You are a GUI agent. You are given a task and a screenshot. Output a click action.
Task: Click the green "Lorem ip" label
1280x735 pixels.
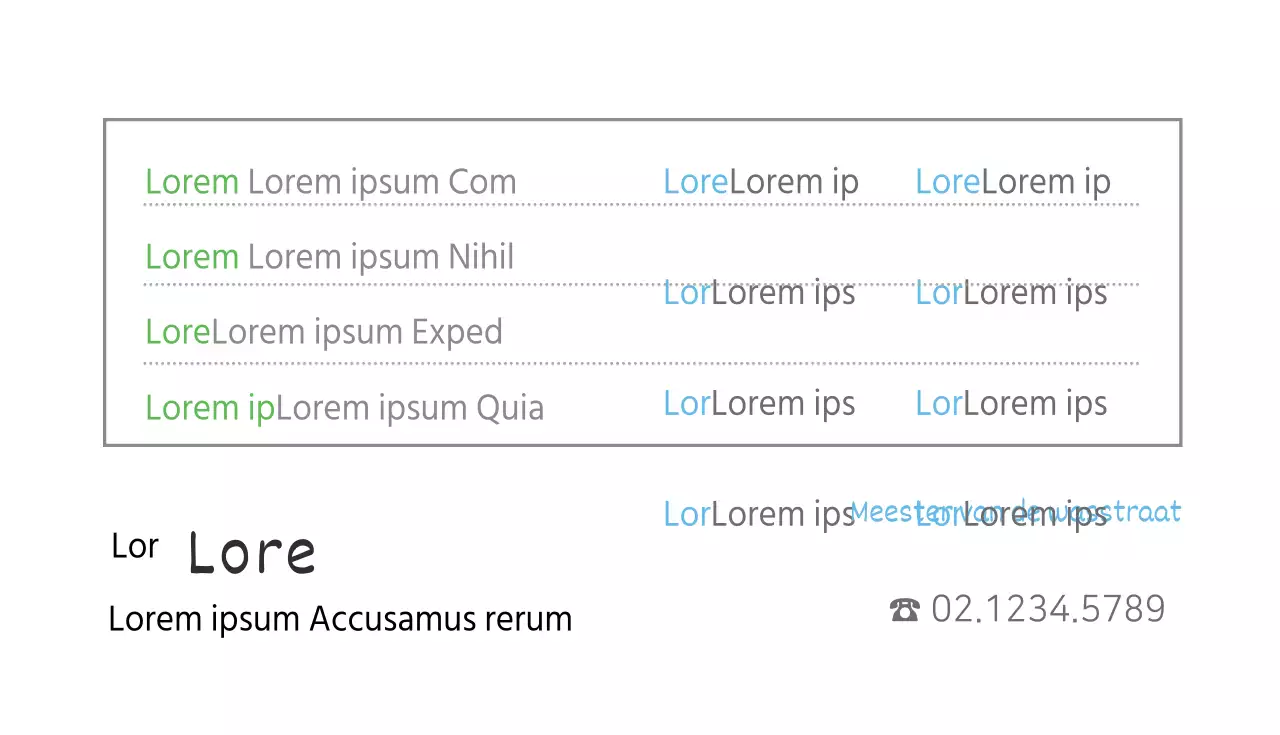click(210, 408)
